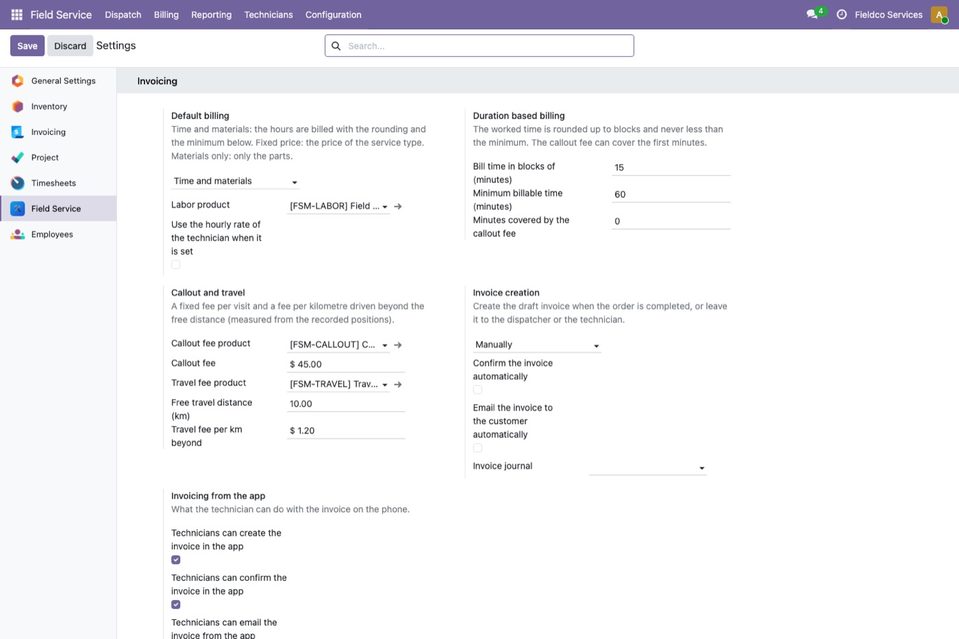Click the Employees app icon
Image resolution: width=959 pixels, height=639 pixels.
[18, 234]
